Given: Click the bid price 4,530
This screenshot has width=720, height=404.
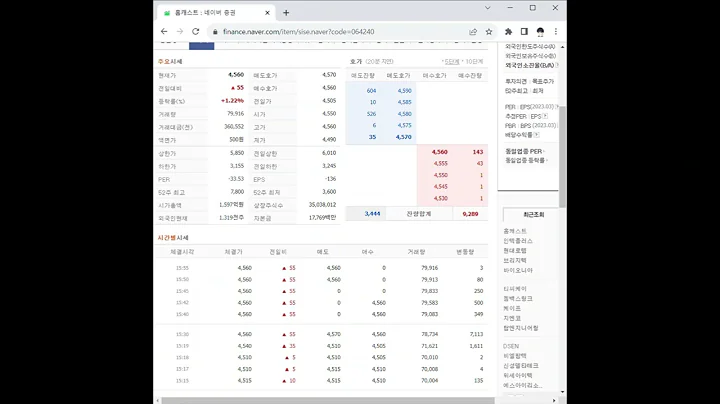Looking at the screenshot, I should pos(440,198).
